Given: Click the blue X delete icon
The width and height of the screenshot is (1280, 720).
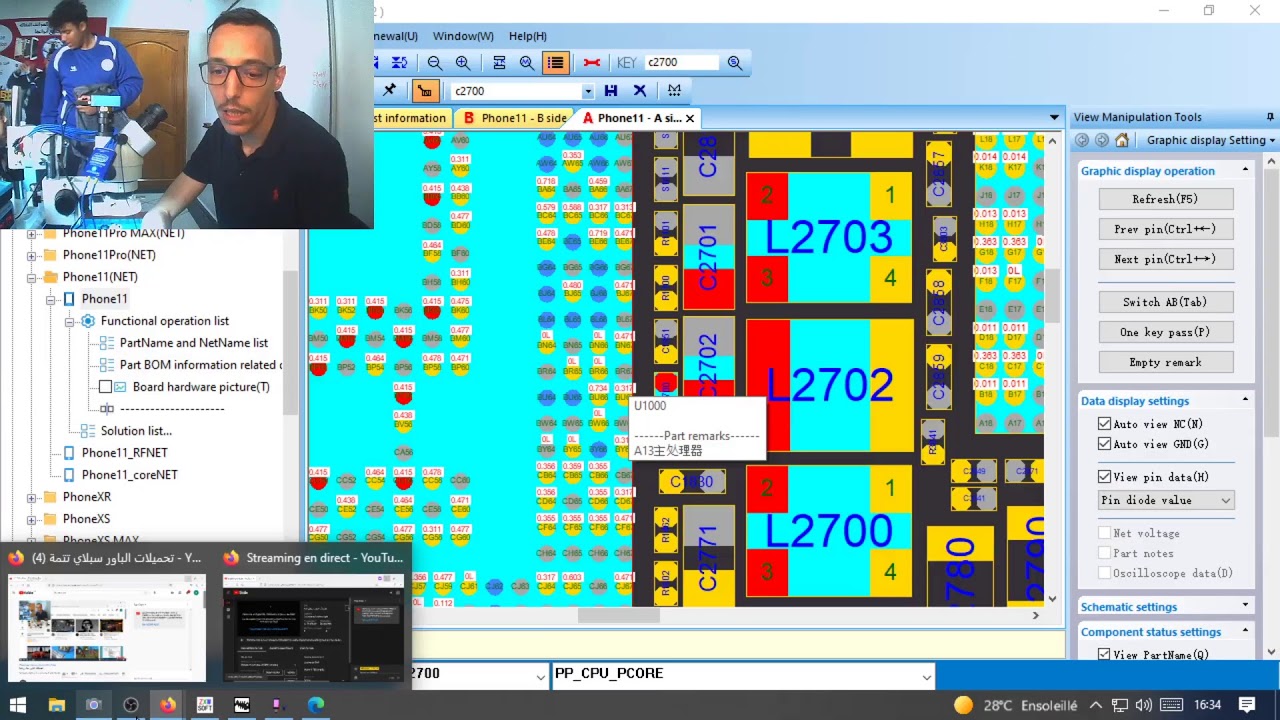Looking at the screenshot, I should click(x=640, y=91).
